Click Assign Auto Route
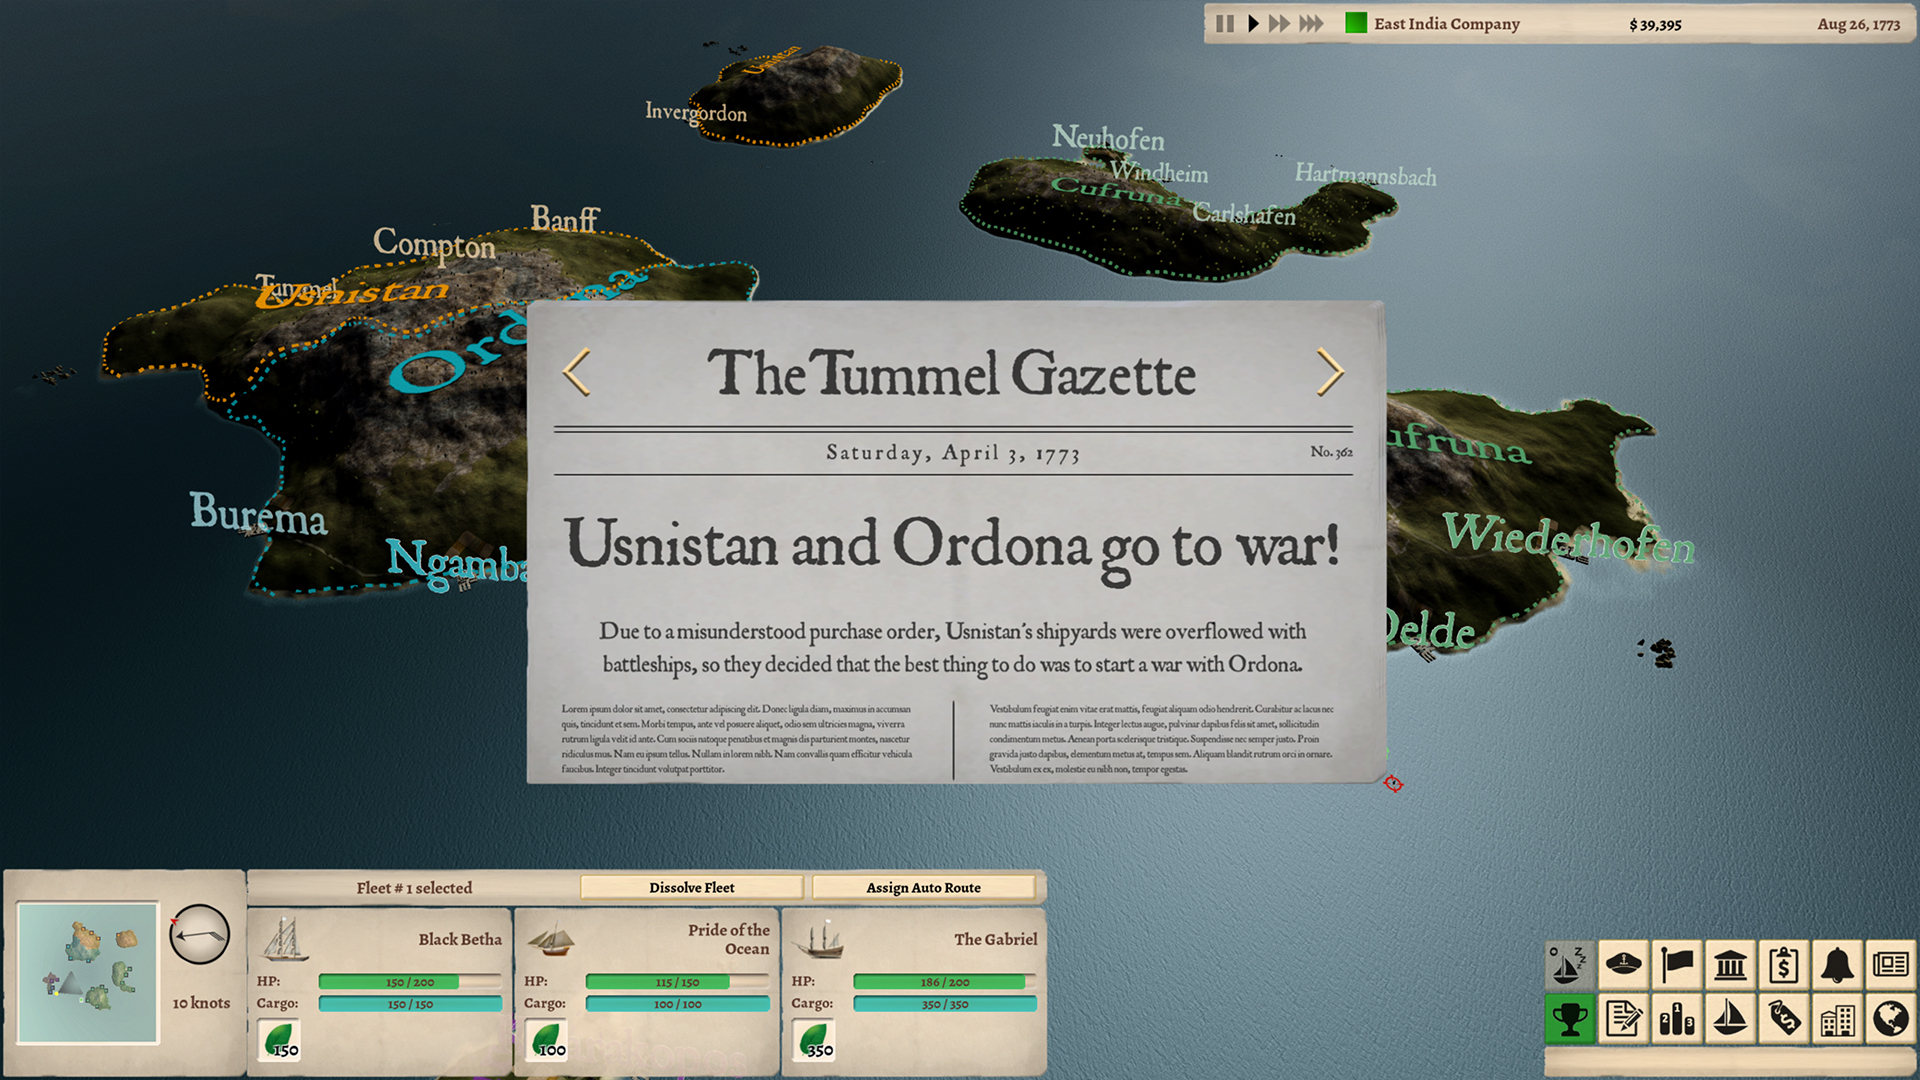 [x=923, y=887]
